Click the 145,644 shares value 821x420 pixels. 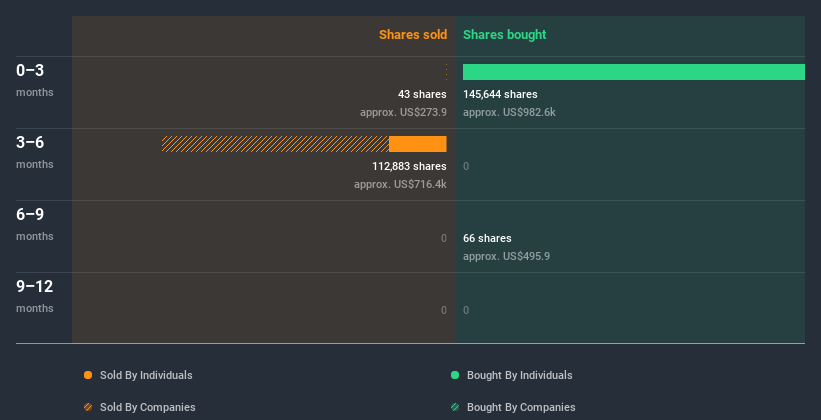click(500, 94)
